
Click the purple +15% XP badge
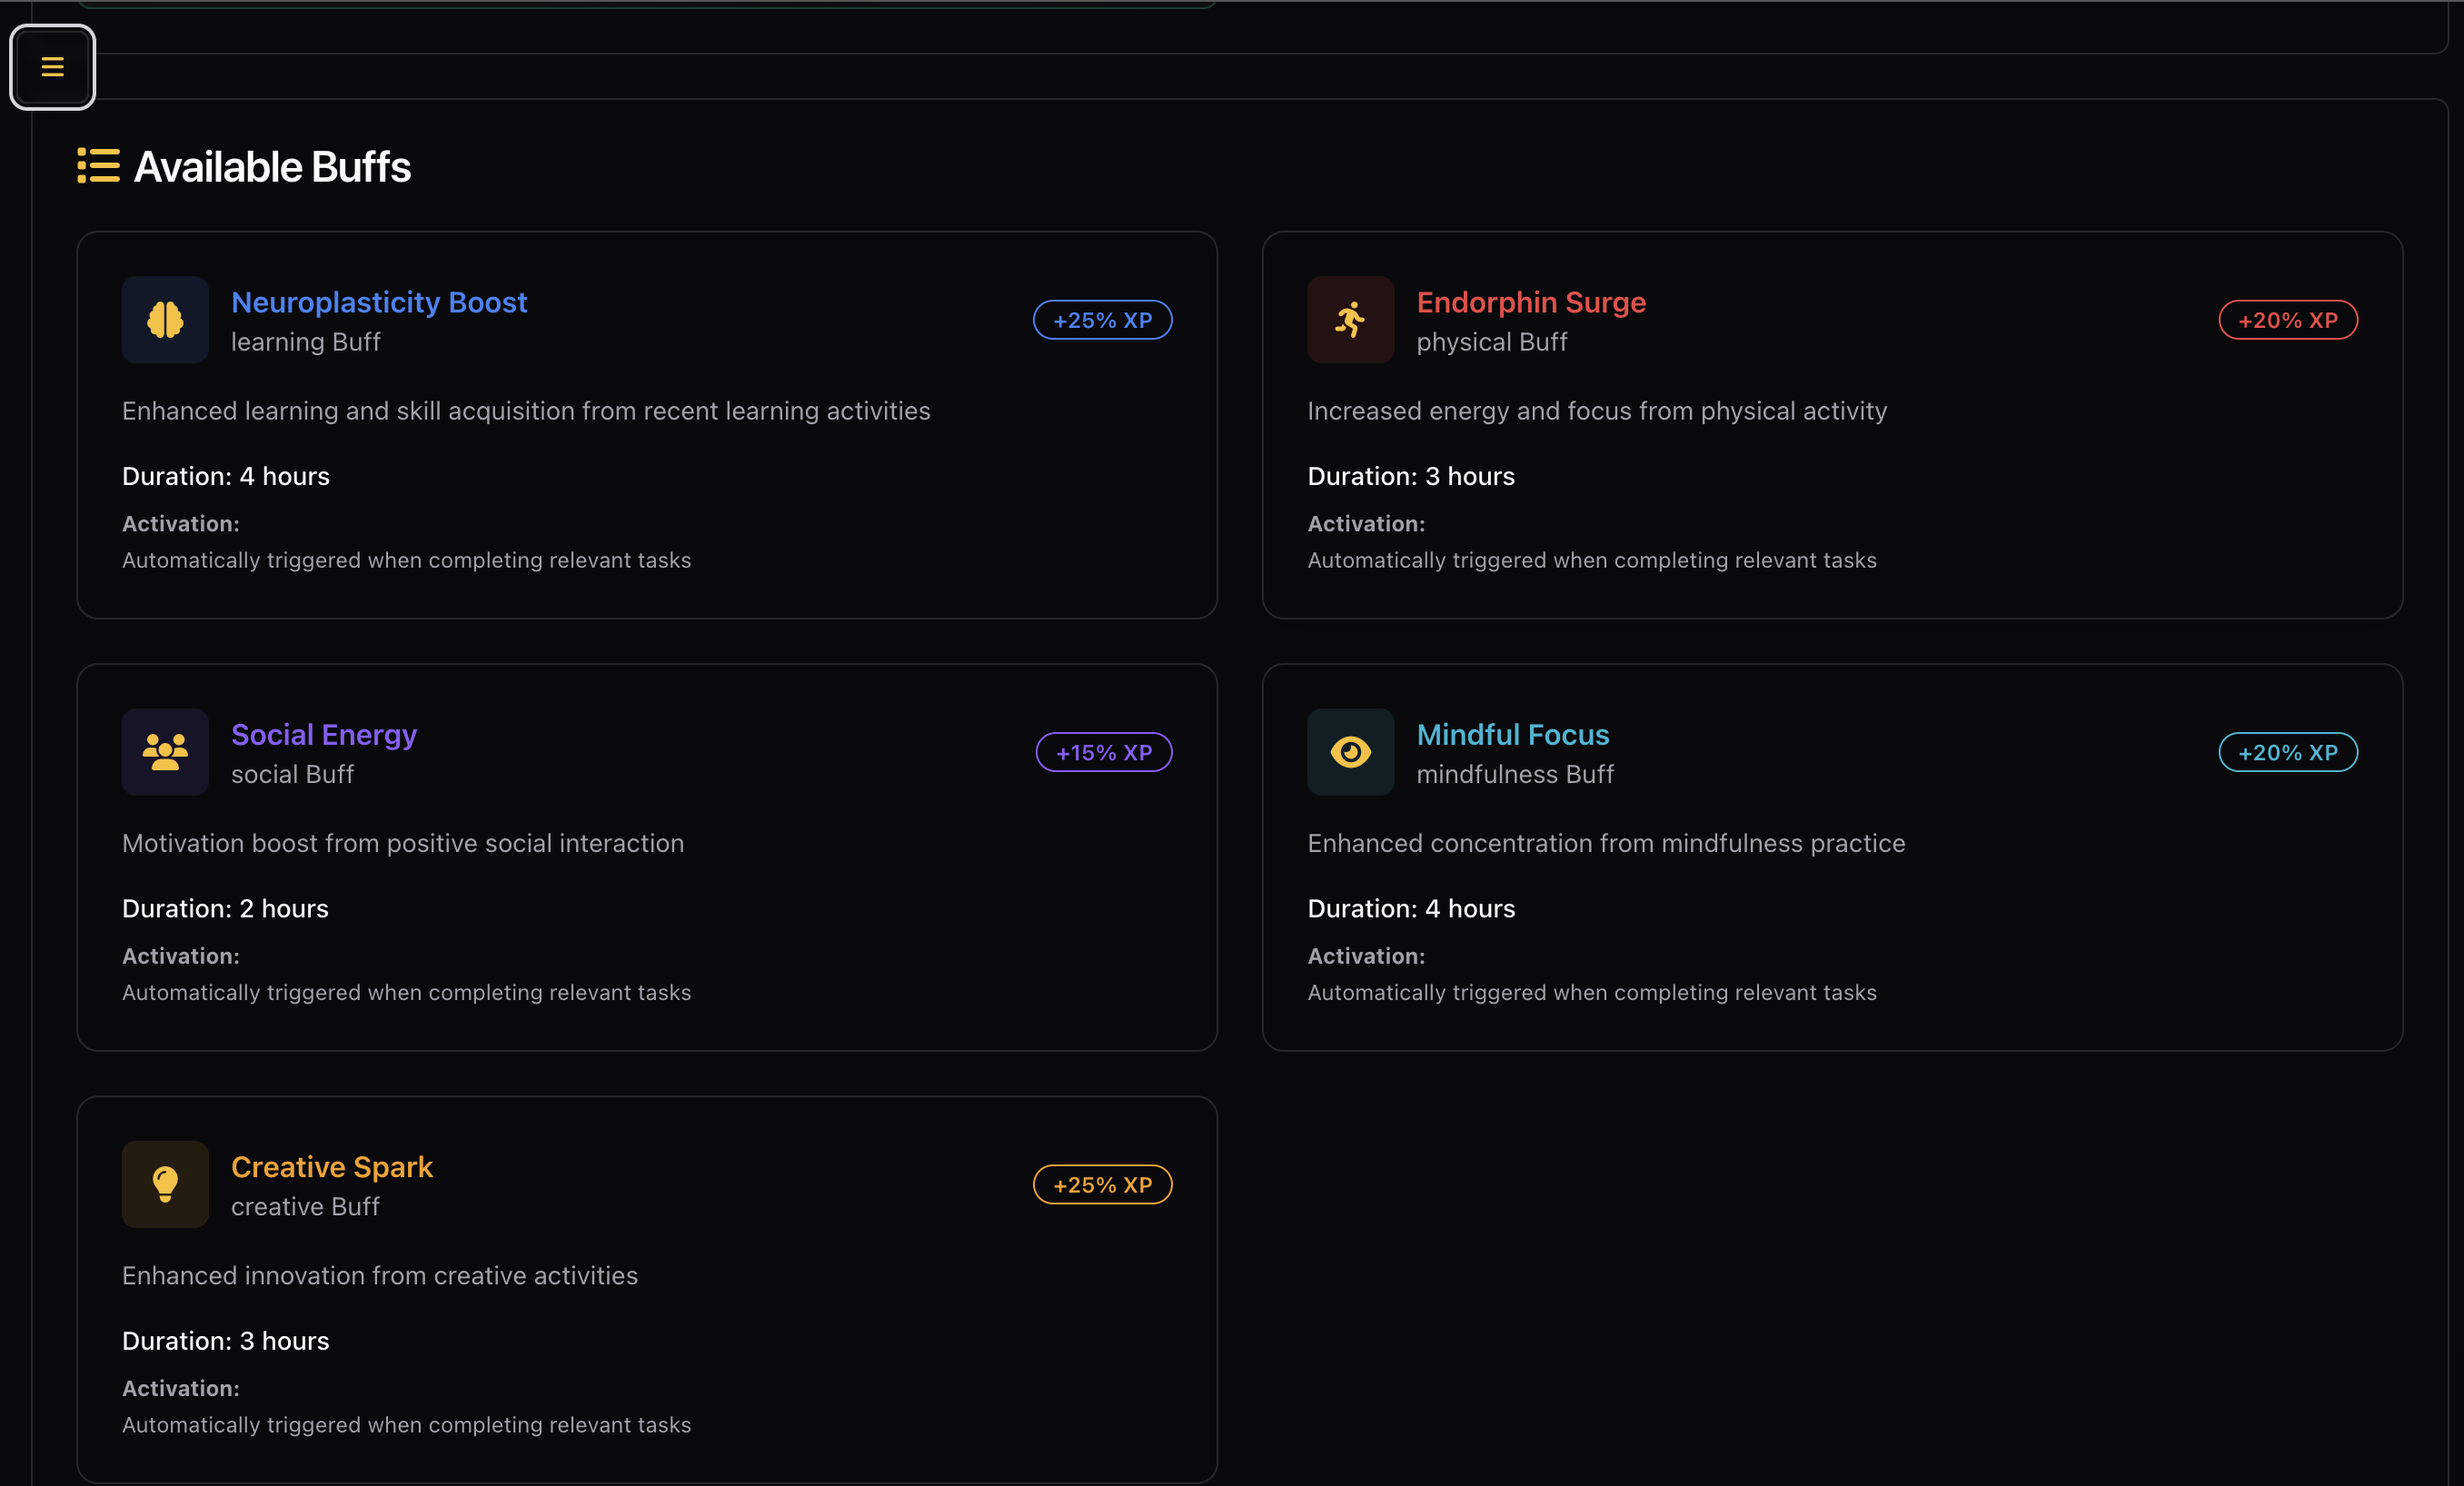pos(1103,752)
